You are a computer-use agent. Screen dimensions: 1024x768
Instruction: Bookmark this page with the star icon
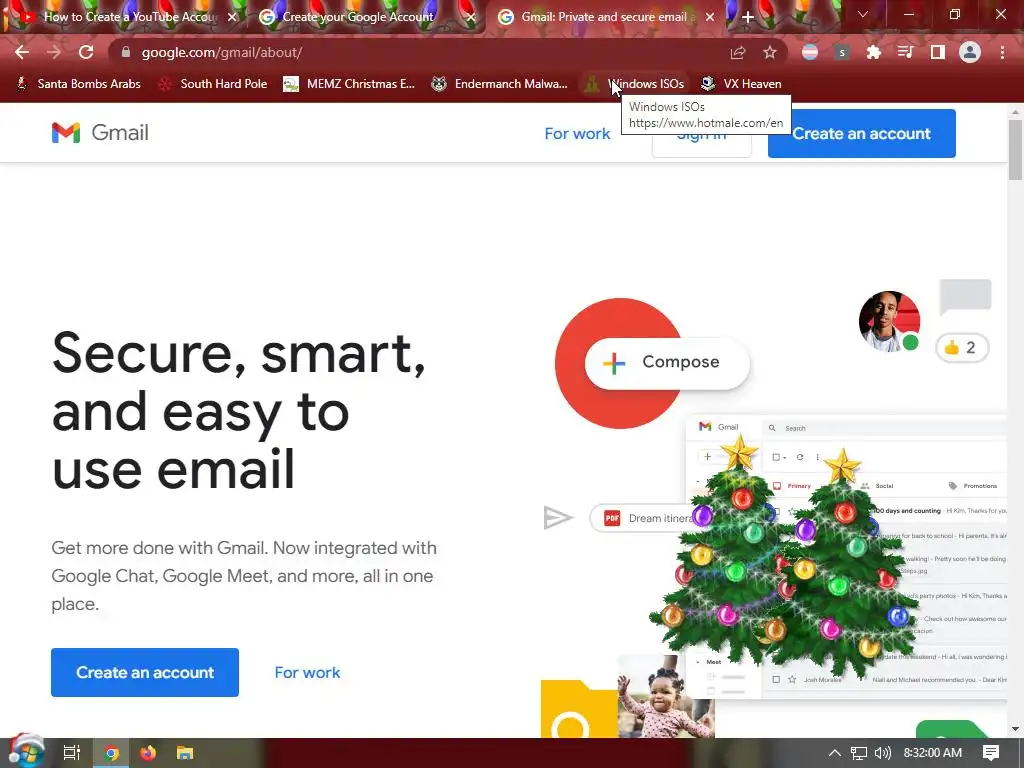coord(770,52)
